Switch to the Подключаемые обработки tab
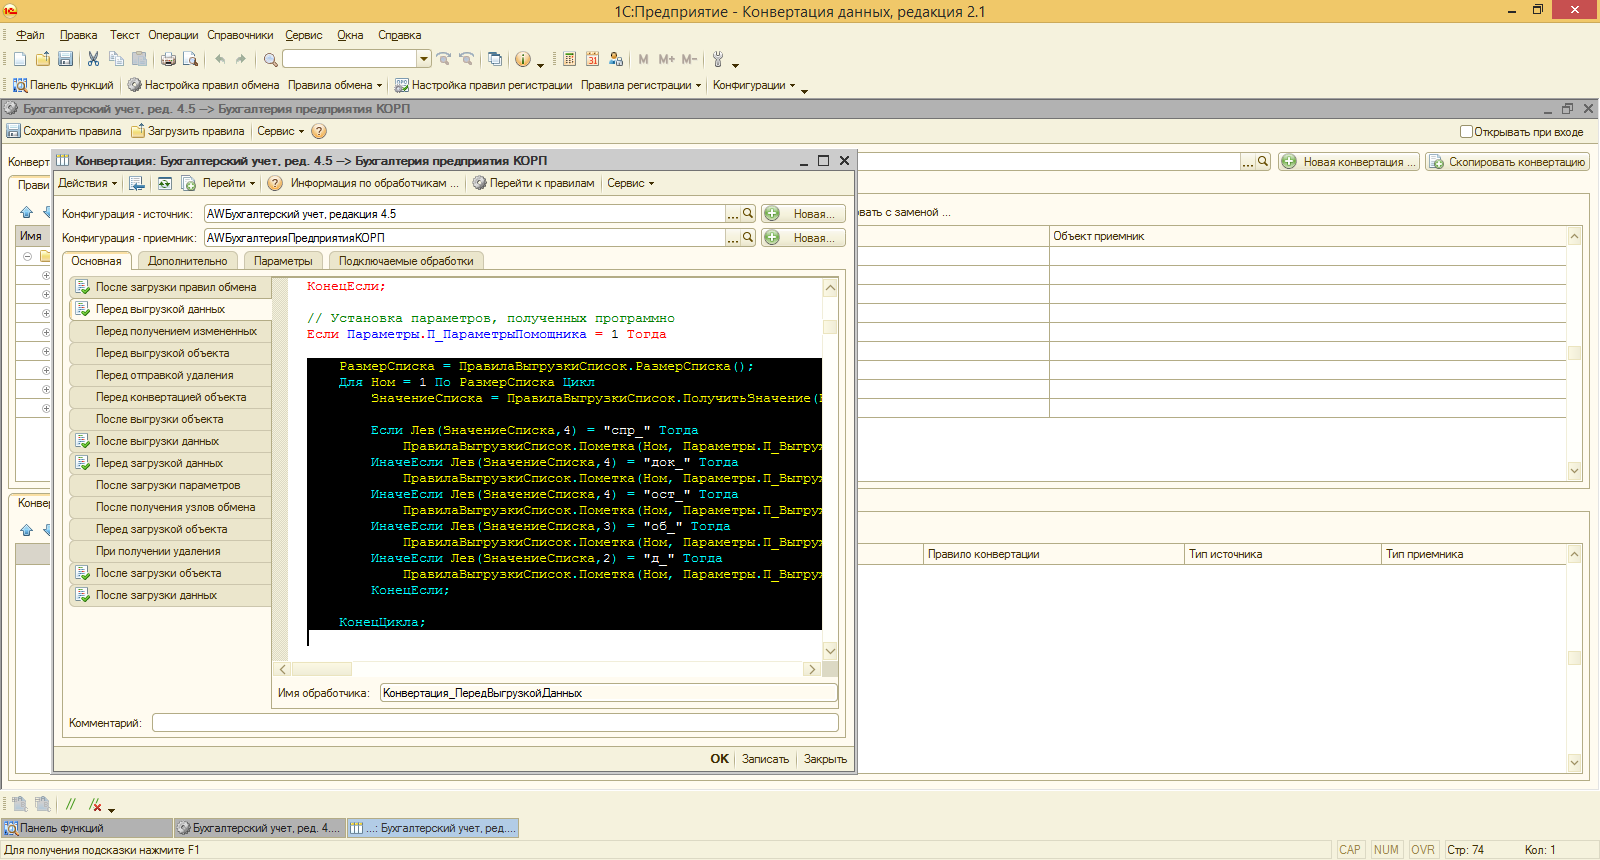 (x=406, y=261)
